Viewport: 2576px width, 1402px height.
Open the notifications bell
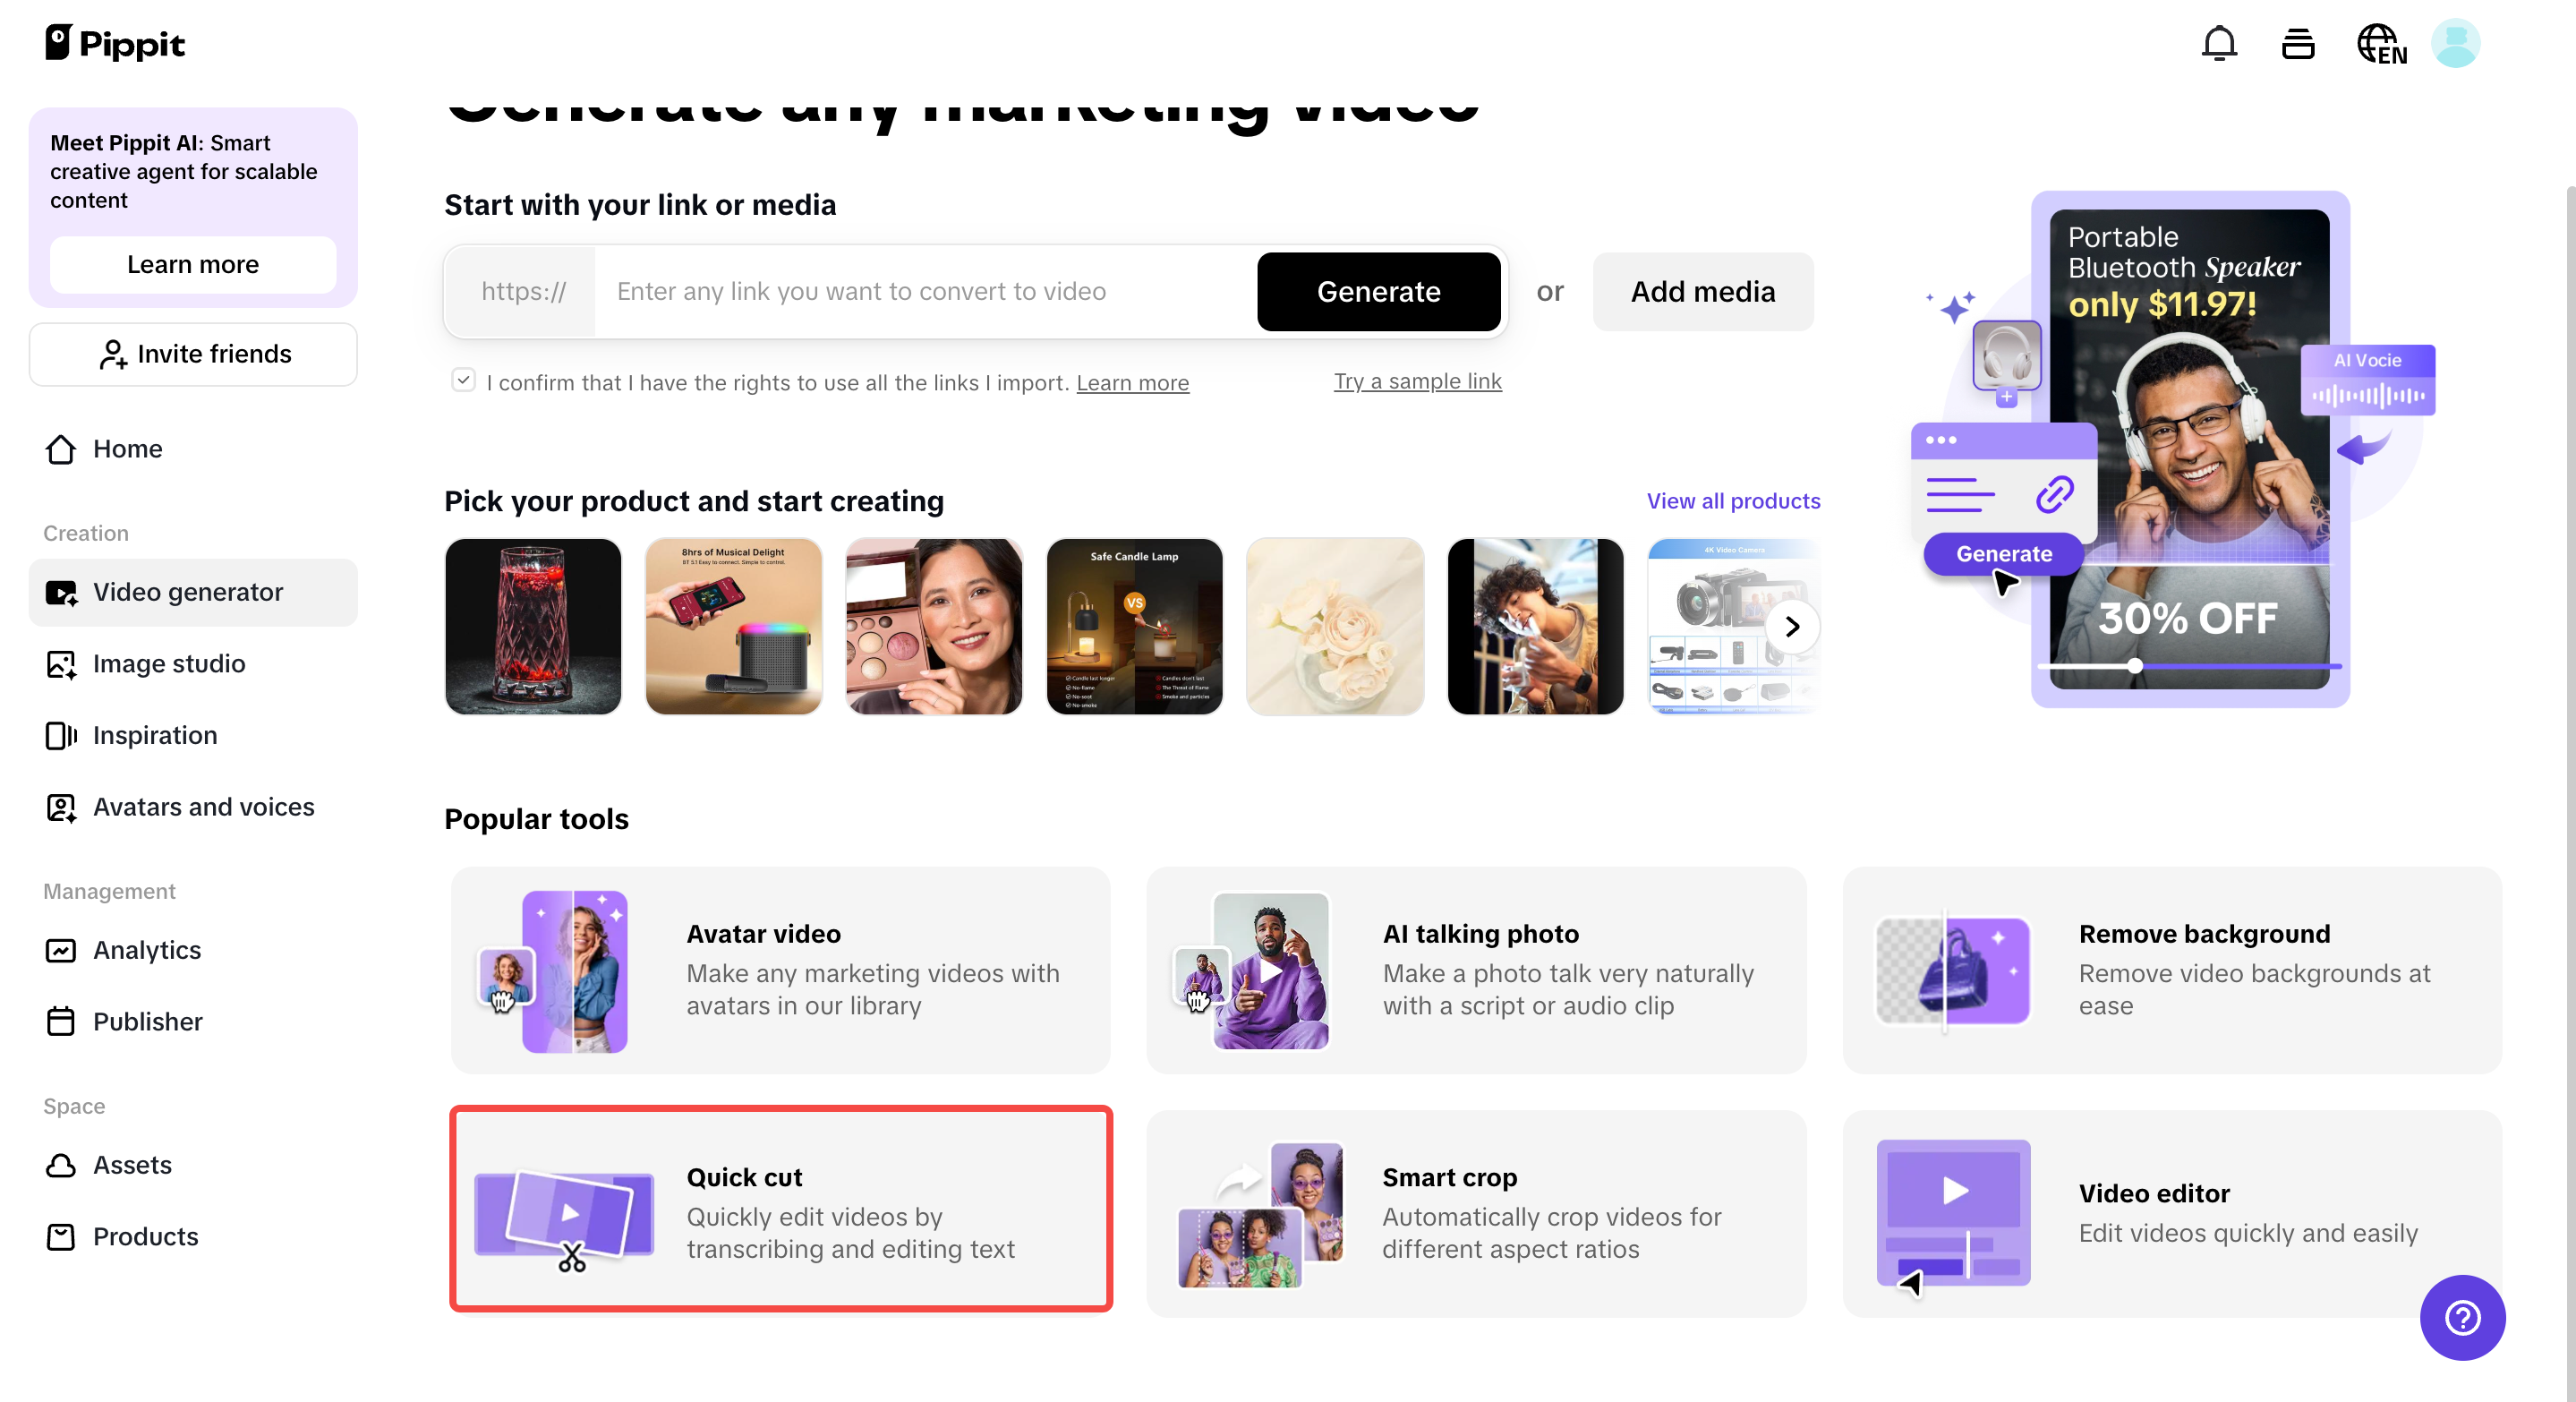2219,45
